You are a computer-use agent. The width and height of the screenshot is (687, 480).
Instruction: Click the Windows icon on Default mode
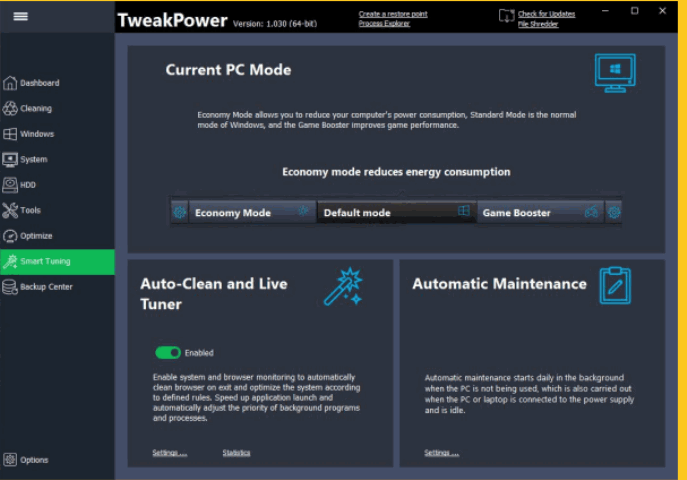point(464,211)
